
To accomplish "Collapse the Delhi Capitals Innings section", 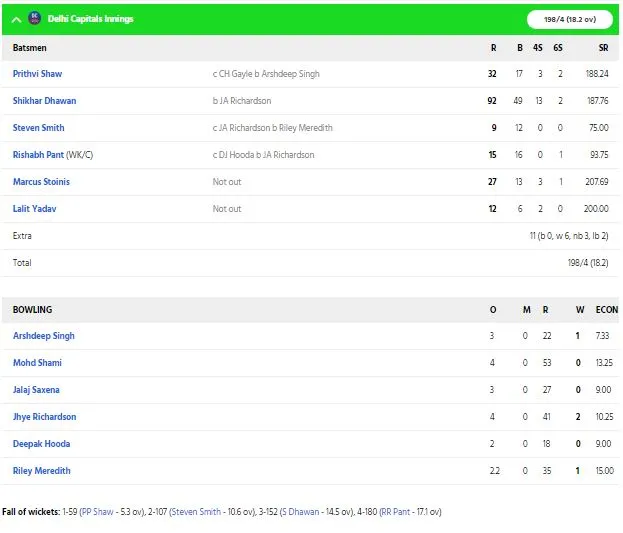I will tap(16, 19).
